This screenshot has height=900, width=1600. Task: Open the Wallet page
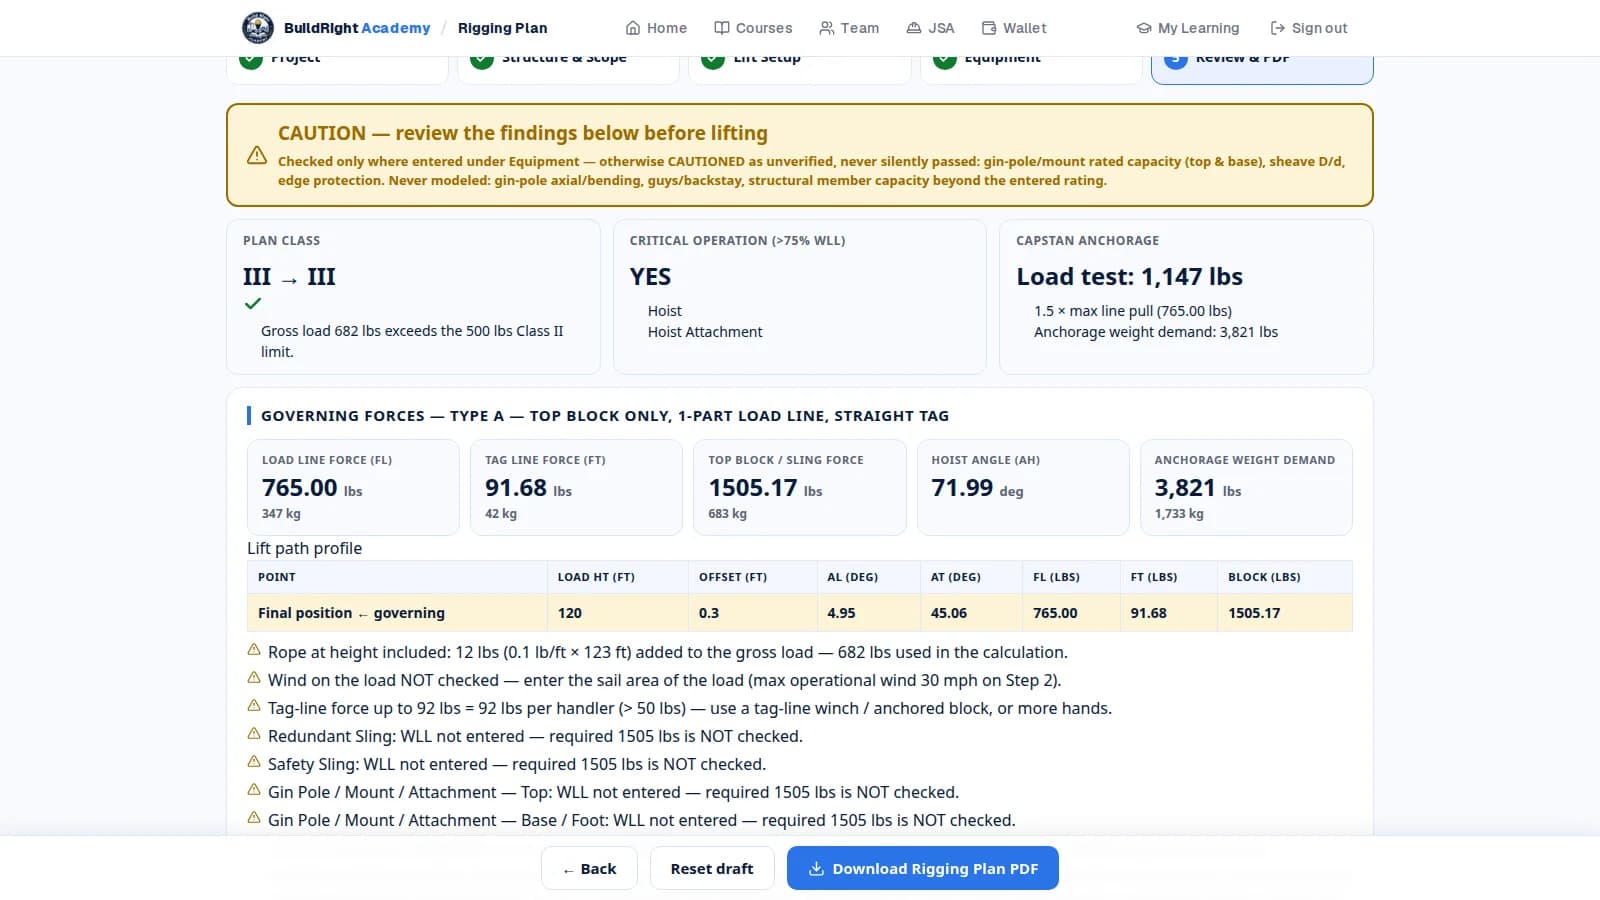coord(1014,28)
